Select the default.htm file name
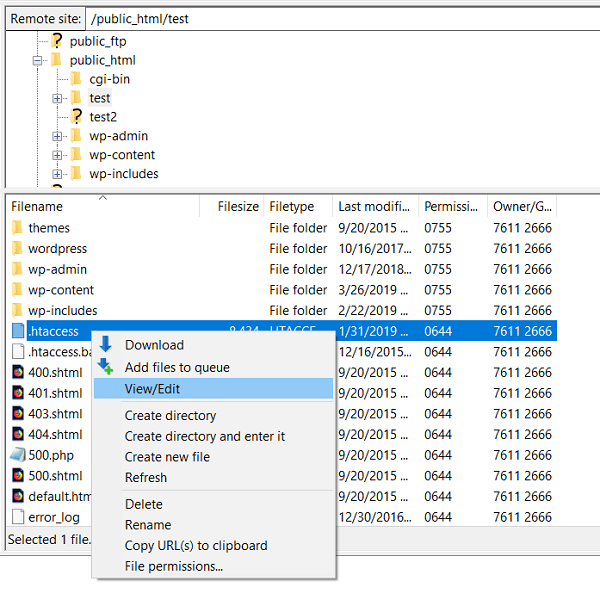Viewport: 600px width, 606px height. point(60,496)
